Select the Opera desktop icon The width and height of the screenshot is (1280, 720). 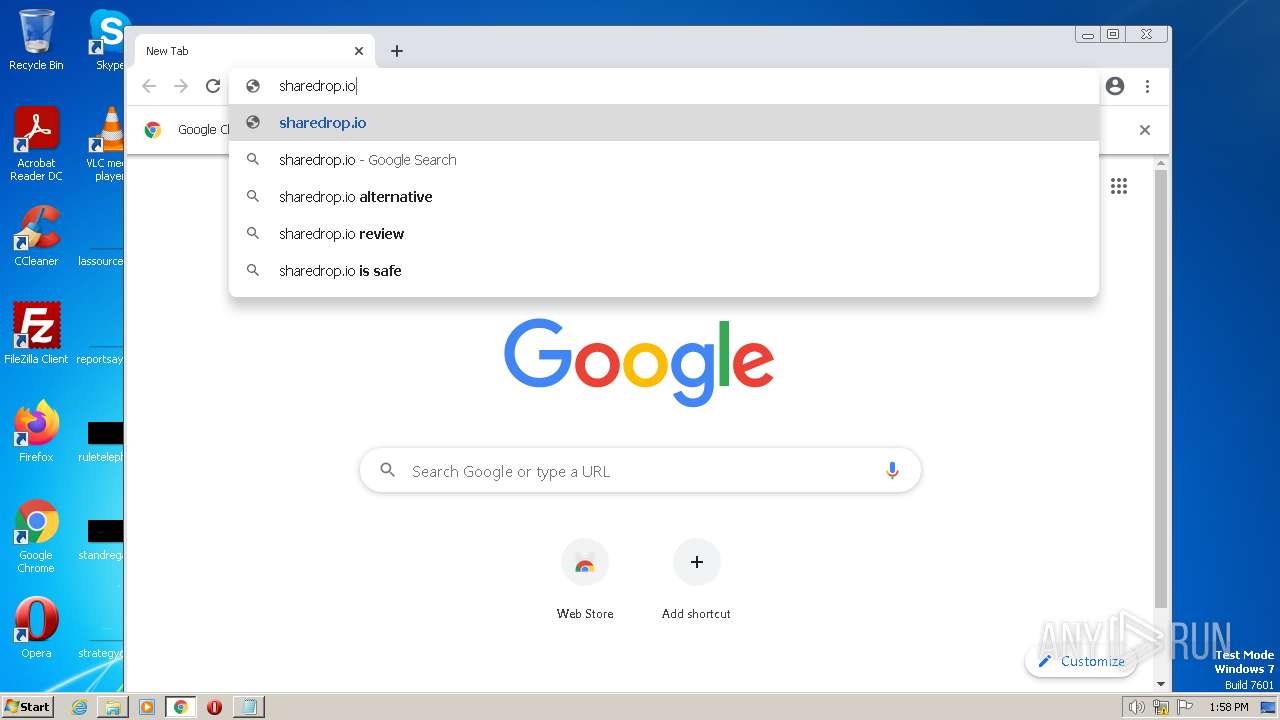pos(36,628)
